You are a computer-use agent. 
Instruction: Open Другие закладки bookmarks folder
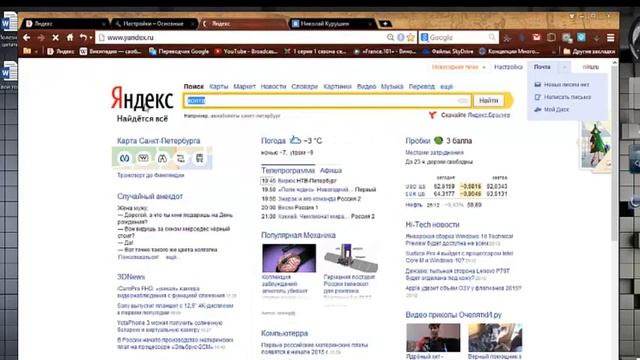pos(589,51)
